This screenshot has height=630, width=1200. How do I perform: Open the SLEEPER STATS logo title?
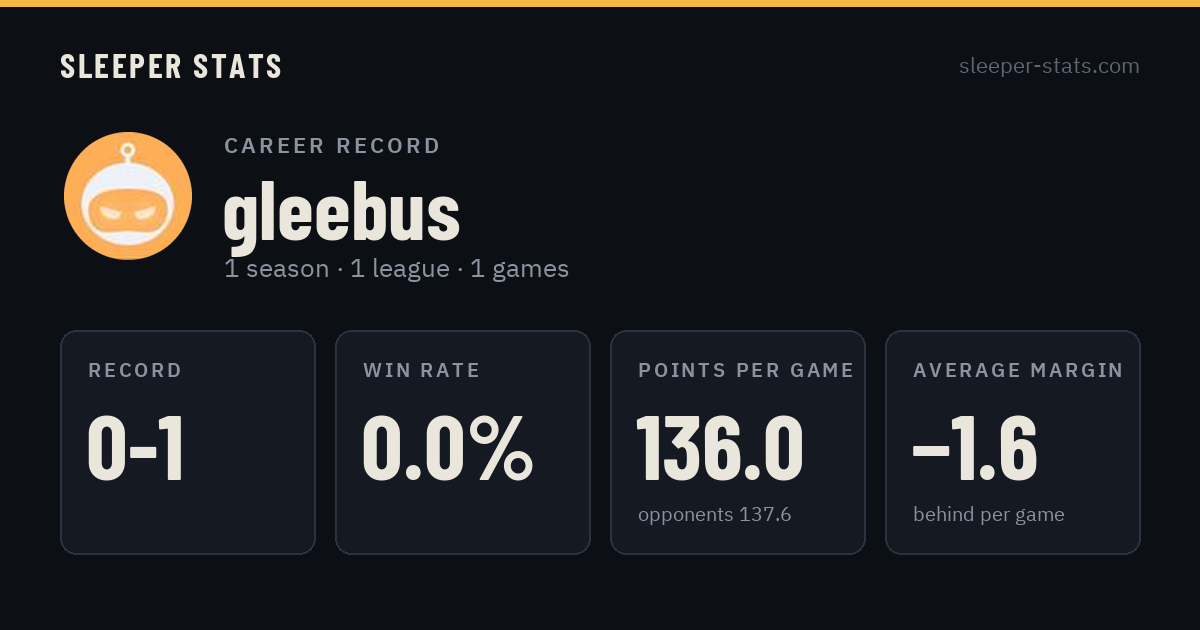[171, 67]
